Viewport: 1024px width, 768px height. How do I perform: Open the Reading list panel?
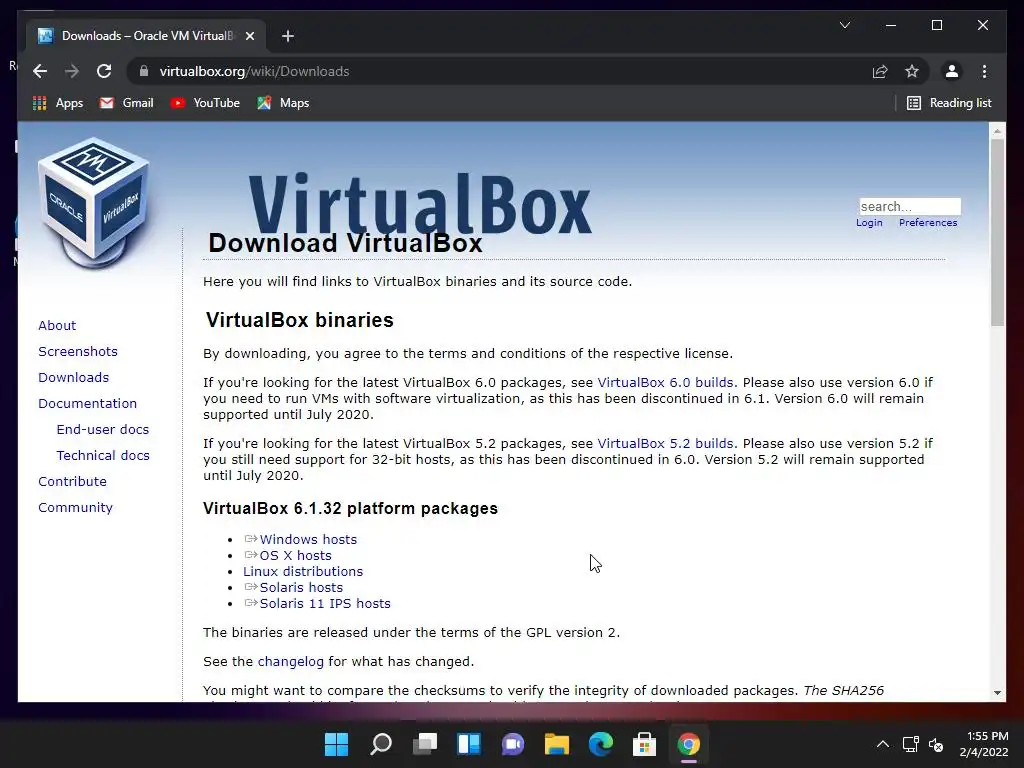coord(949,103)
